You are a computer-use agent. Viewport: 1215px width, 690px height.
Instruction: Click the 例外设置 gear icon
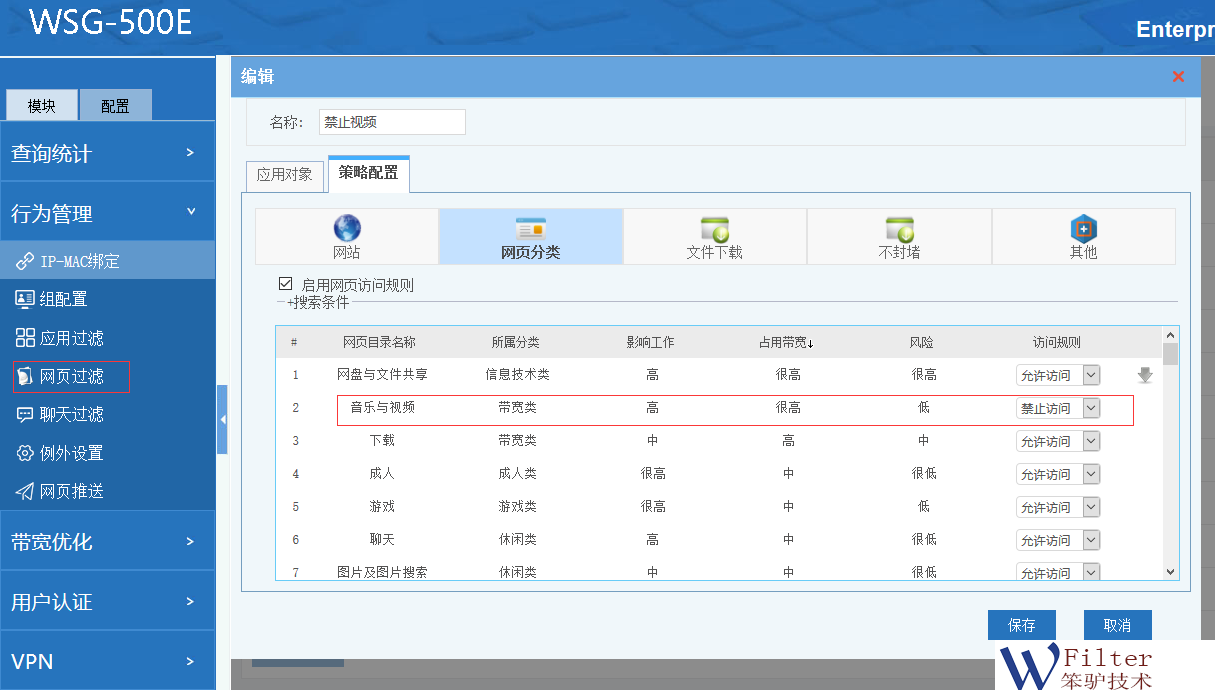point(25,453)
